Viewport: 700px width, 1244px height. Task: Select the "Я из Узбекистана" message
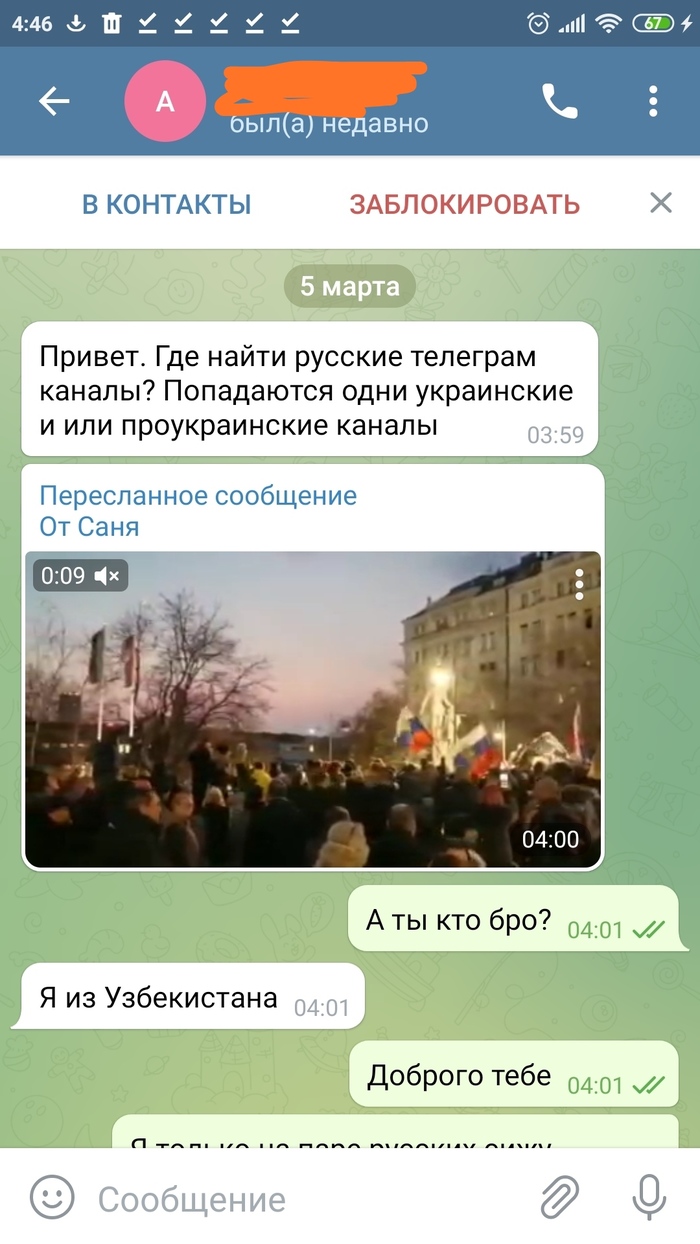pos(188,997)
